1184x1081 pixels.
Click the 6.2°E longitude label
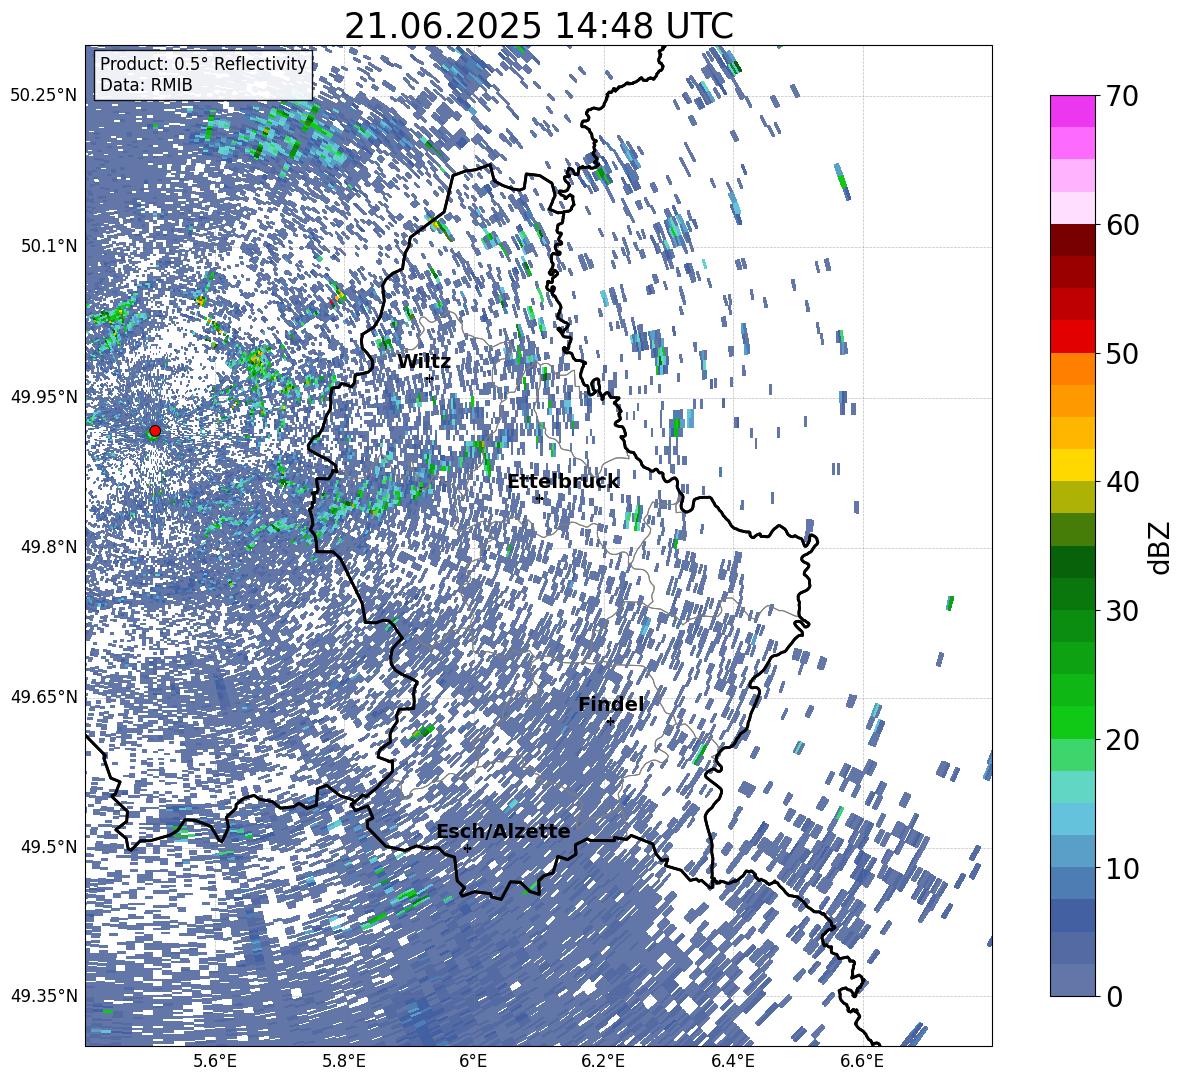point(604,1061)
